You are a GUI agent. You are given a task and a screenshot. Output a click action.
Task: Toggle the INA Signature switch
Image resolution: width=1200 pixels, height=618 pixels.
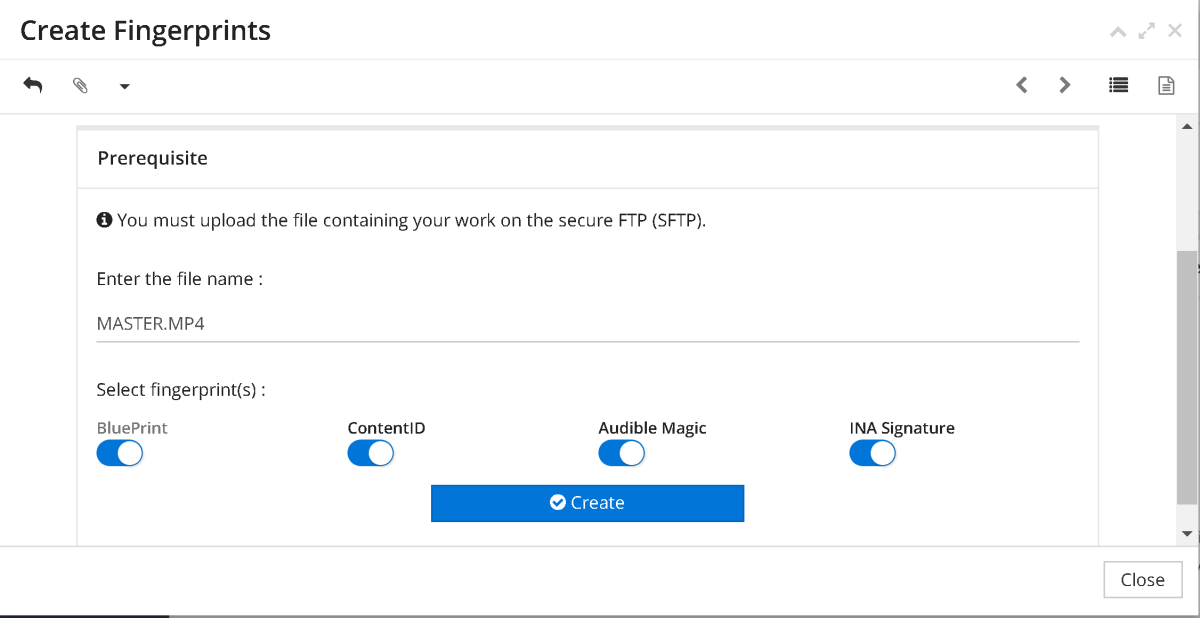[873, 454]
